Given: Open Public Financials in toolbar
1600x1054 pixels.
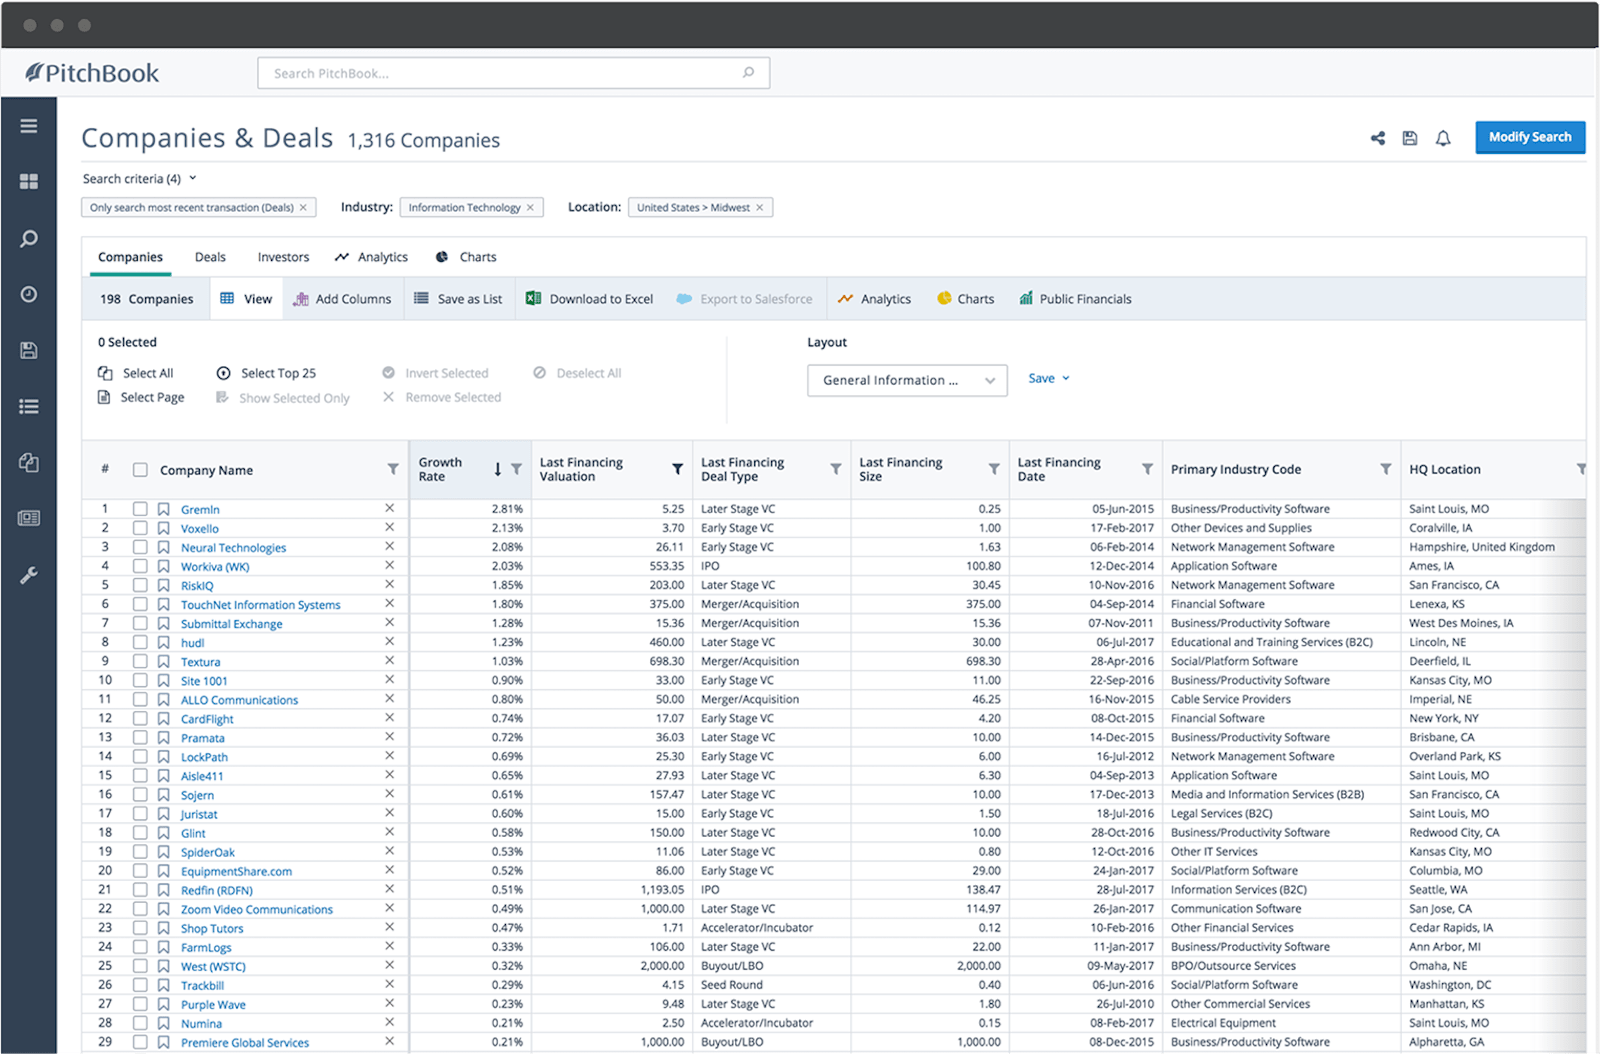Looking at the screenshot, I should 1075,299.
